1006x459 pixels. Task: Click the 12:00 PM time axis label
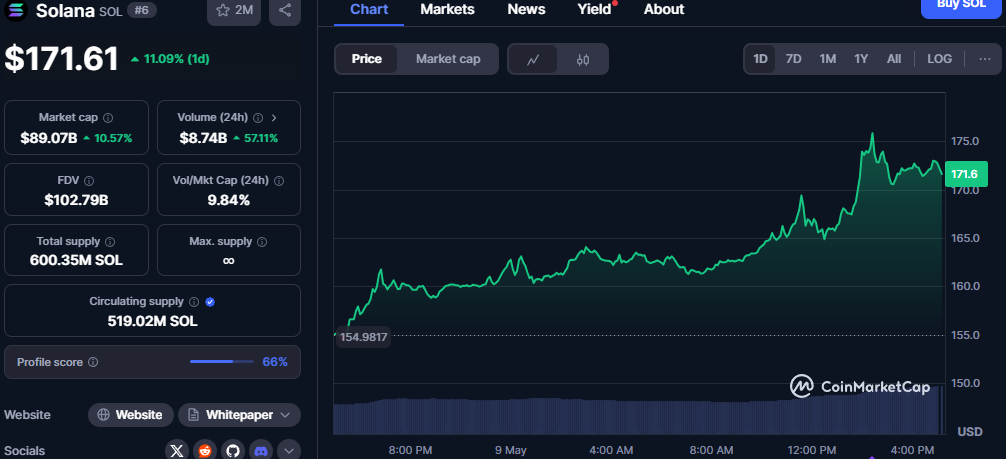[810, 450]
